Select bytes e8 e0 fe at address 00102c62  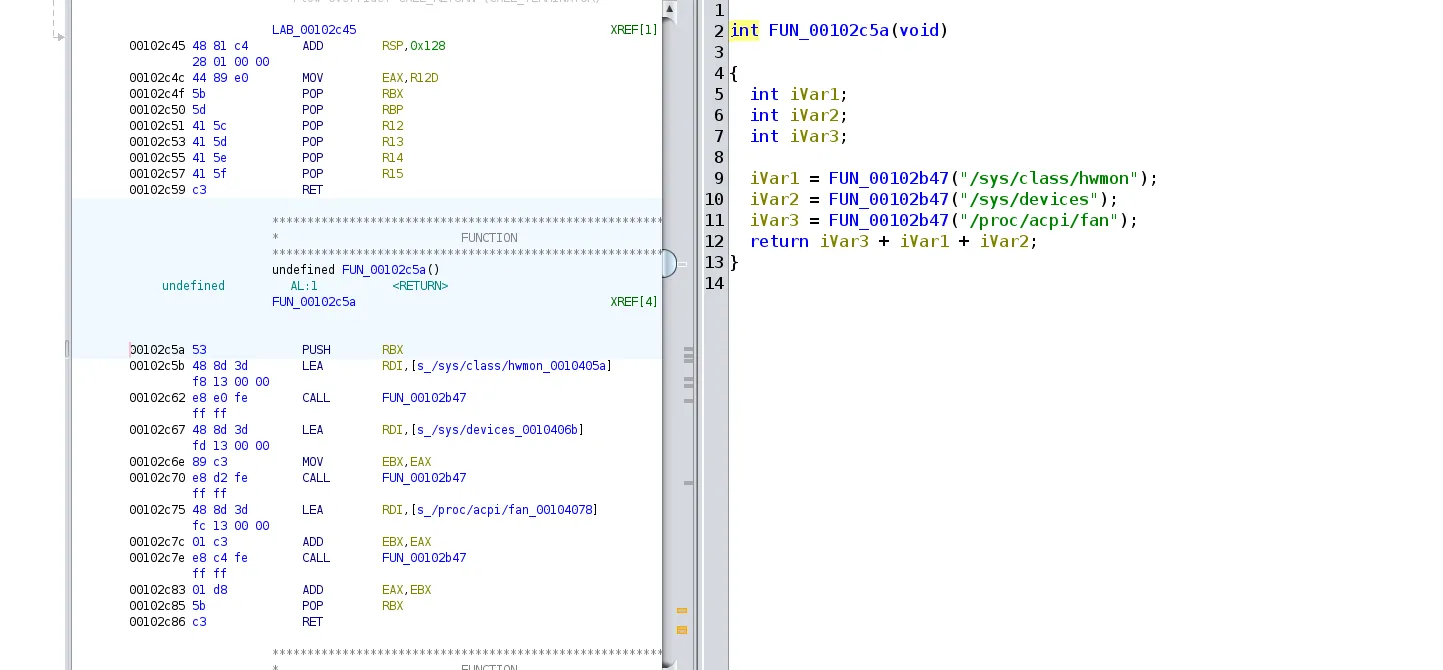(x=220, y=398)
